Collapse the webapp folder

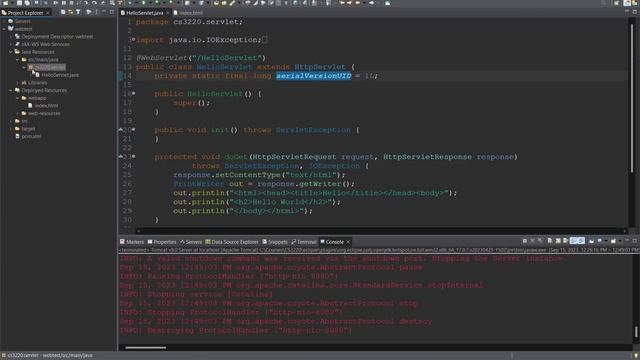point(18,98)
